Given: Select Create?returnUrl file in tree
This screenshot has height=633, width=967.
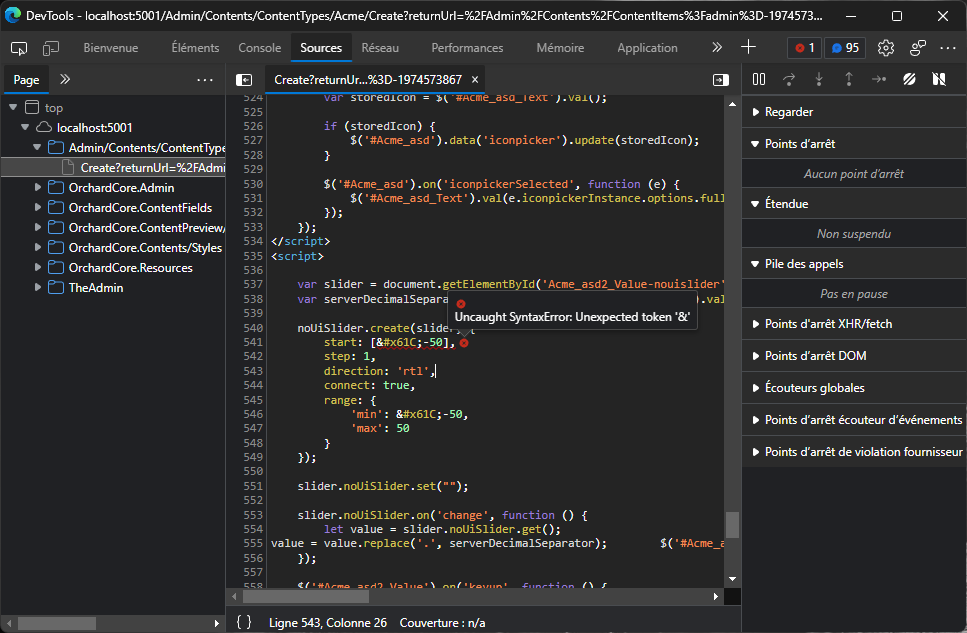Looking at the screenshot, I should click(x=150, y=168).
